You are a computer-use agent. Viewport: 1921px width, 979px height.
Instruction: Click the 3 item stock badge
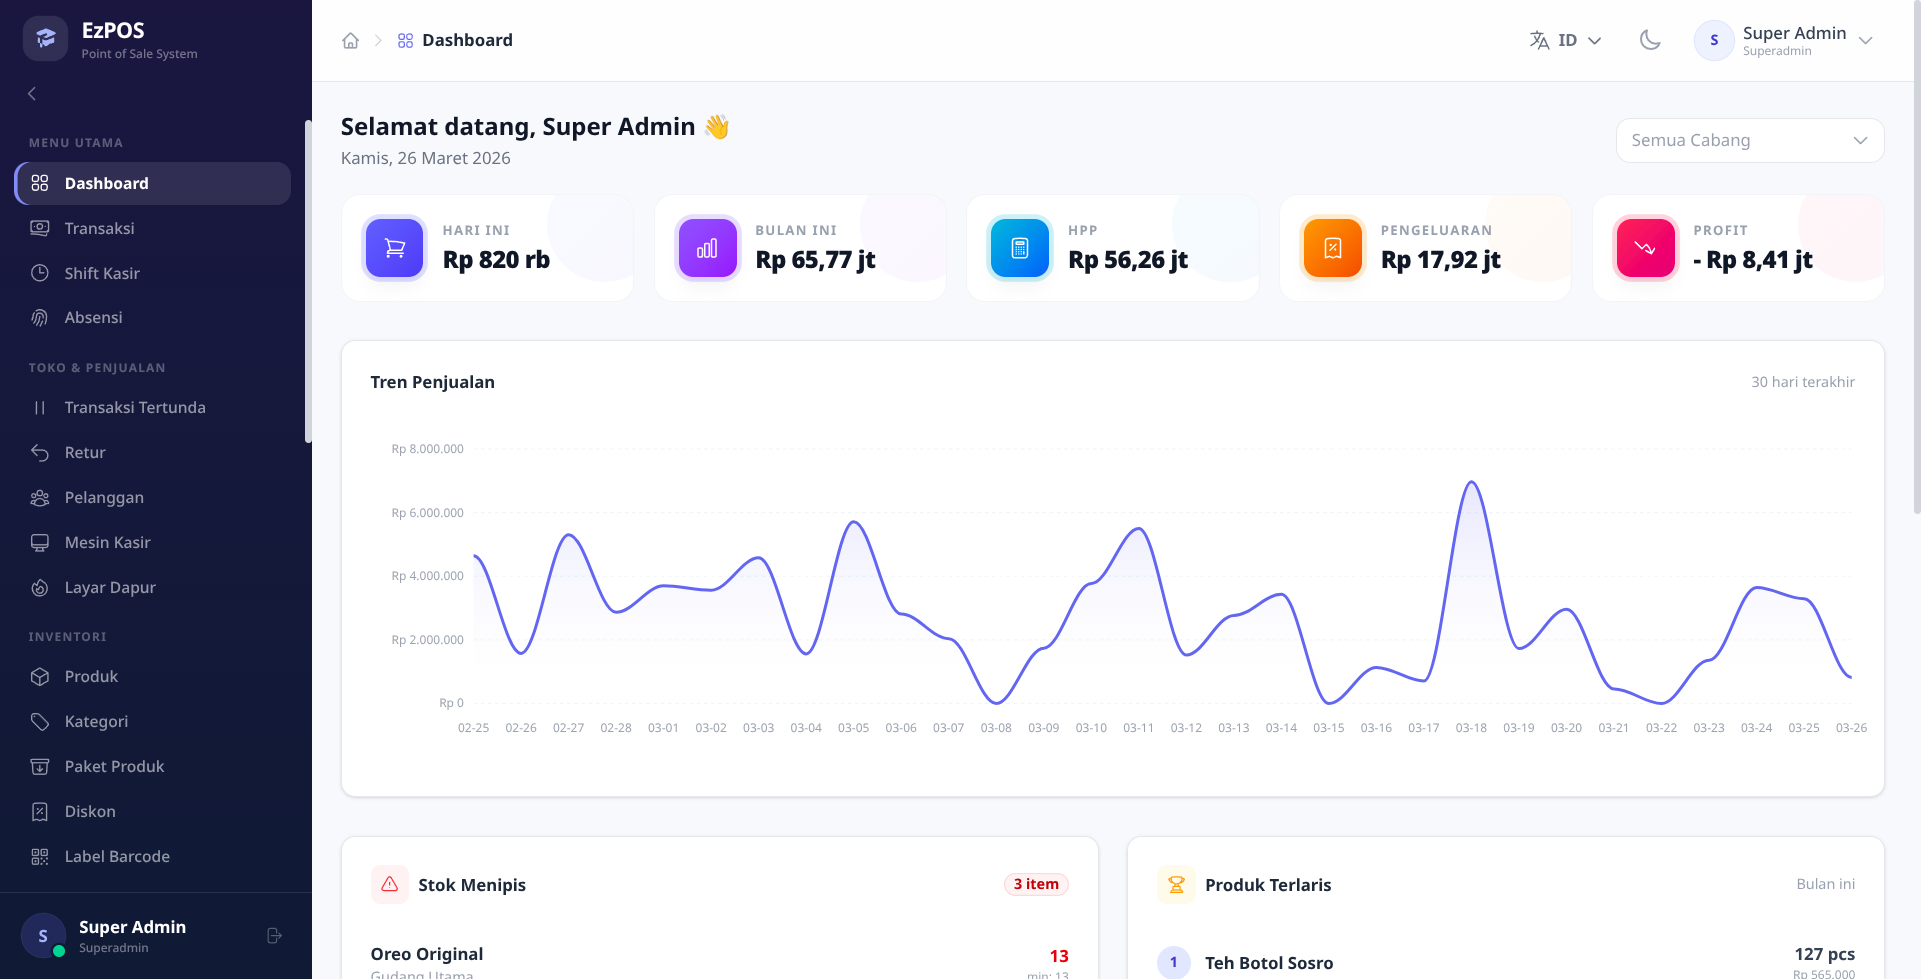pyautogui.click(x=1036, y=885)
